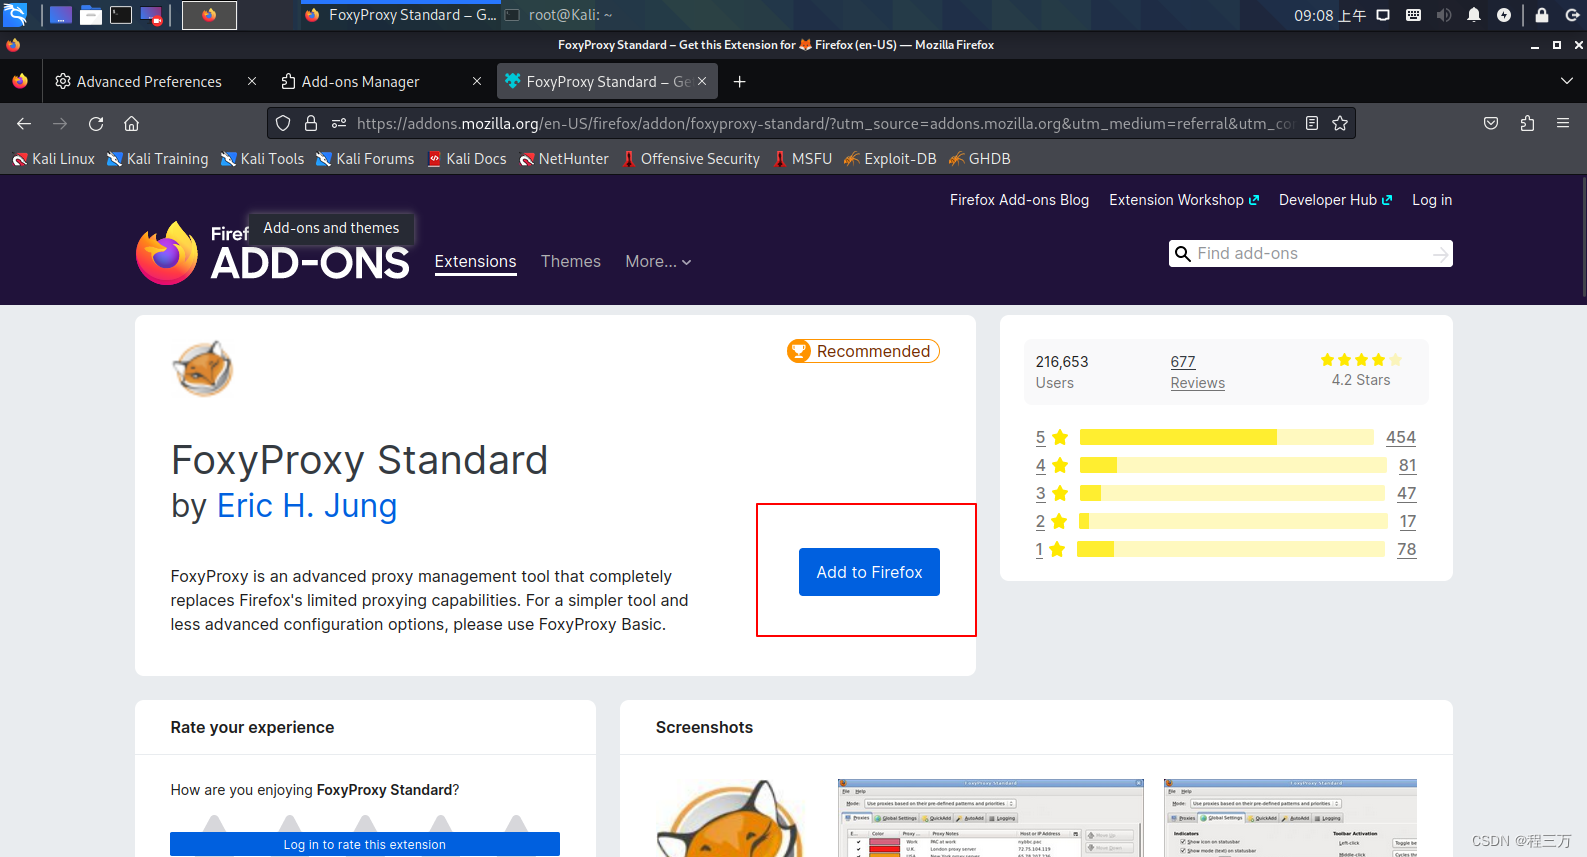Close the FoxyProxy Standard tab
1587x857 pixels.
pos(702,81)
